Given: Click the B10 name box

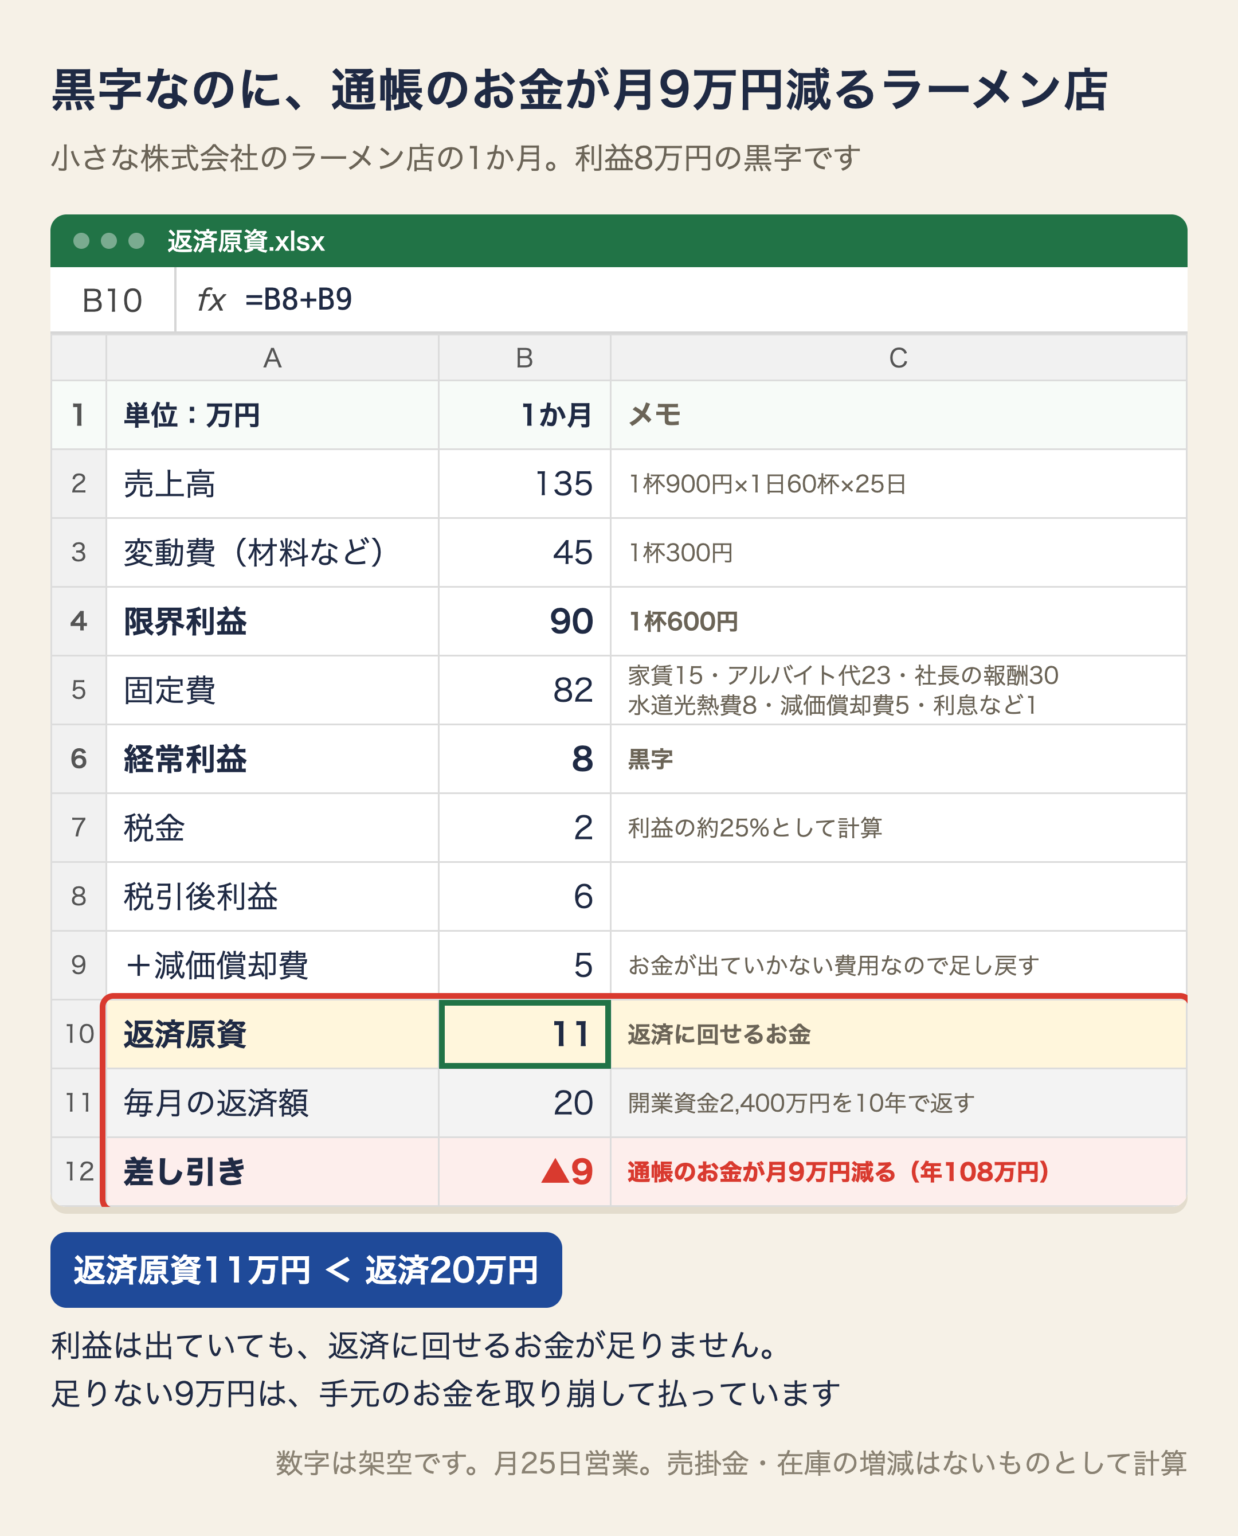Looking at the screenshot, I should coord(113,300).
